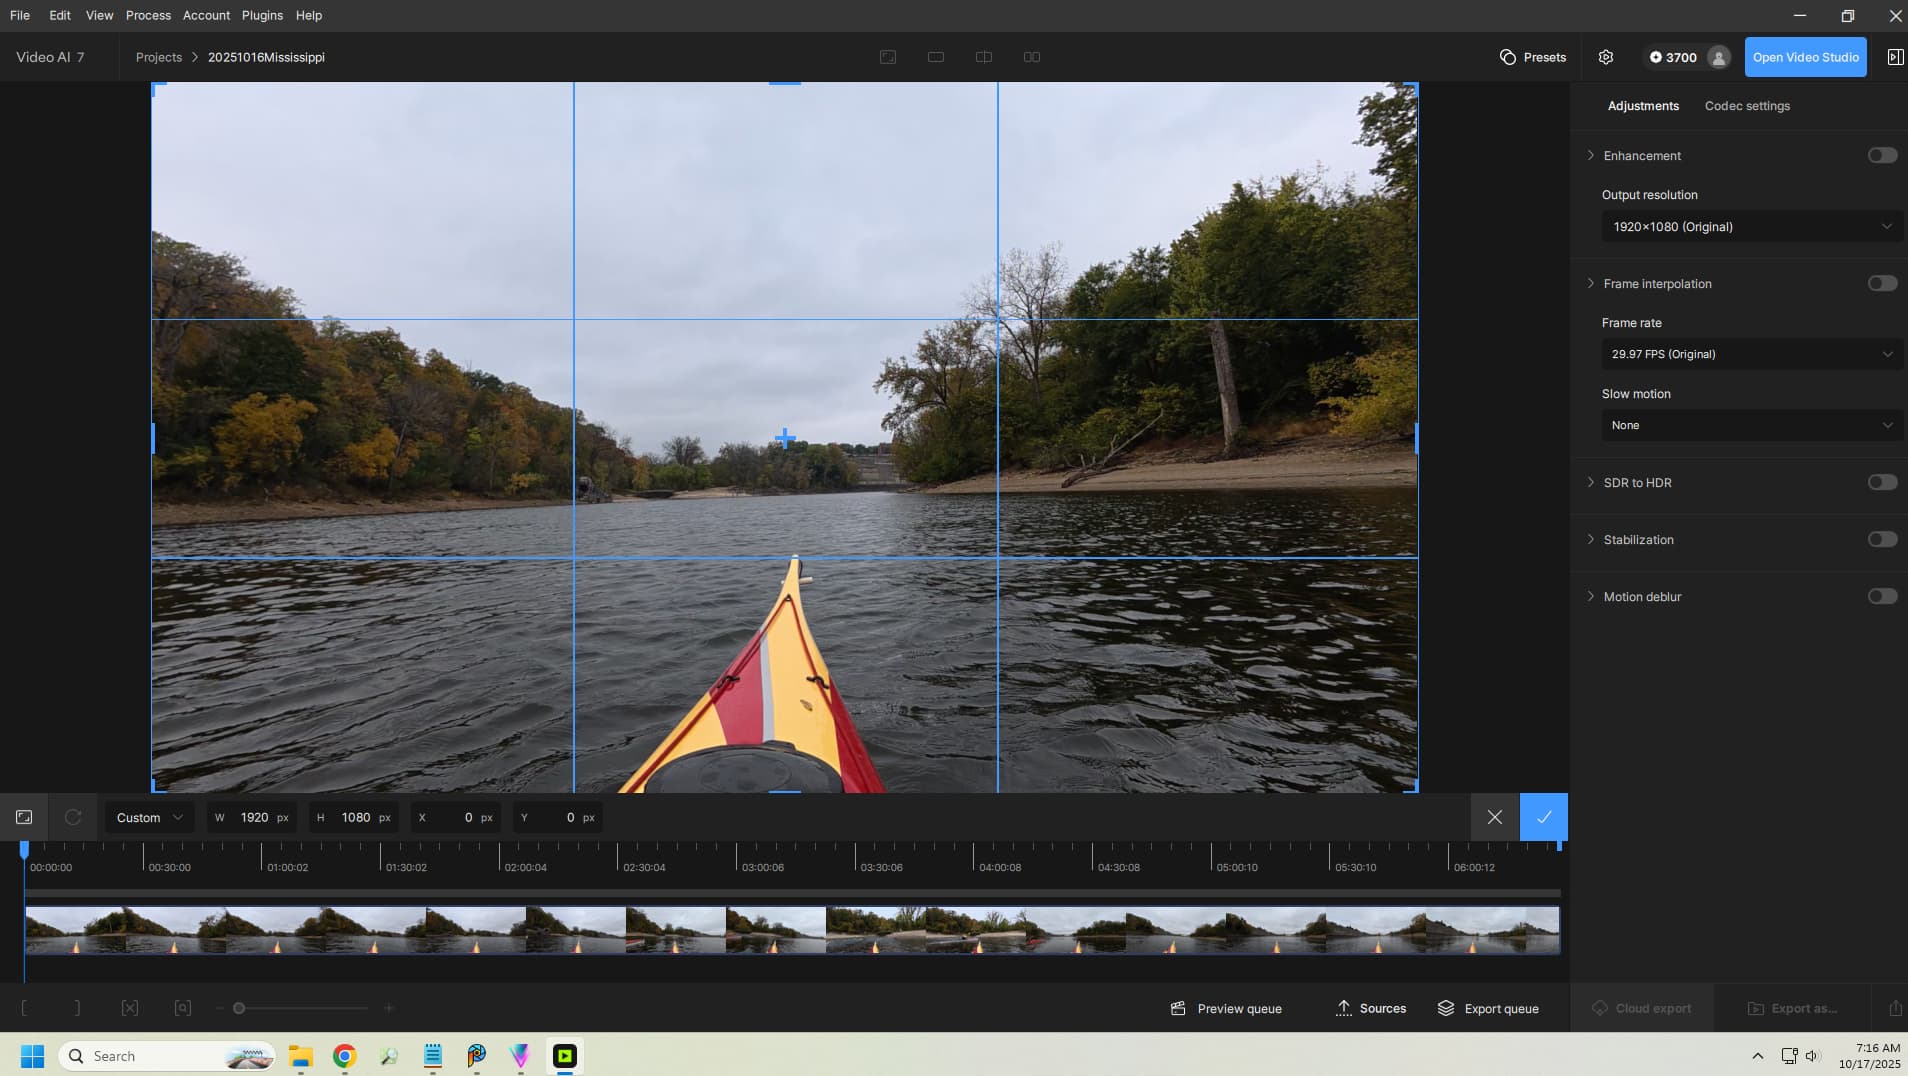
Task: Cancel the crop using the X icon
Action: pyautogui.click(x=1494, y=817)
